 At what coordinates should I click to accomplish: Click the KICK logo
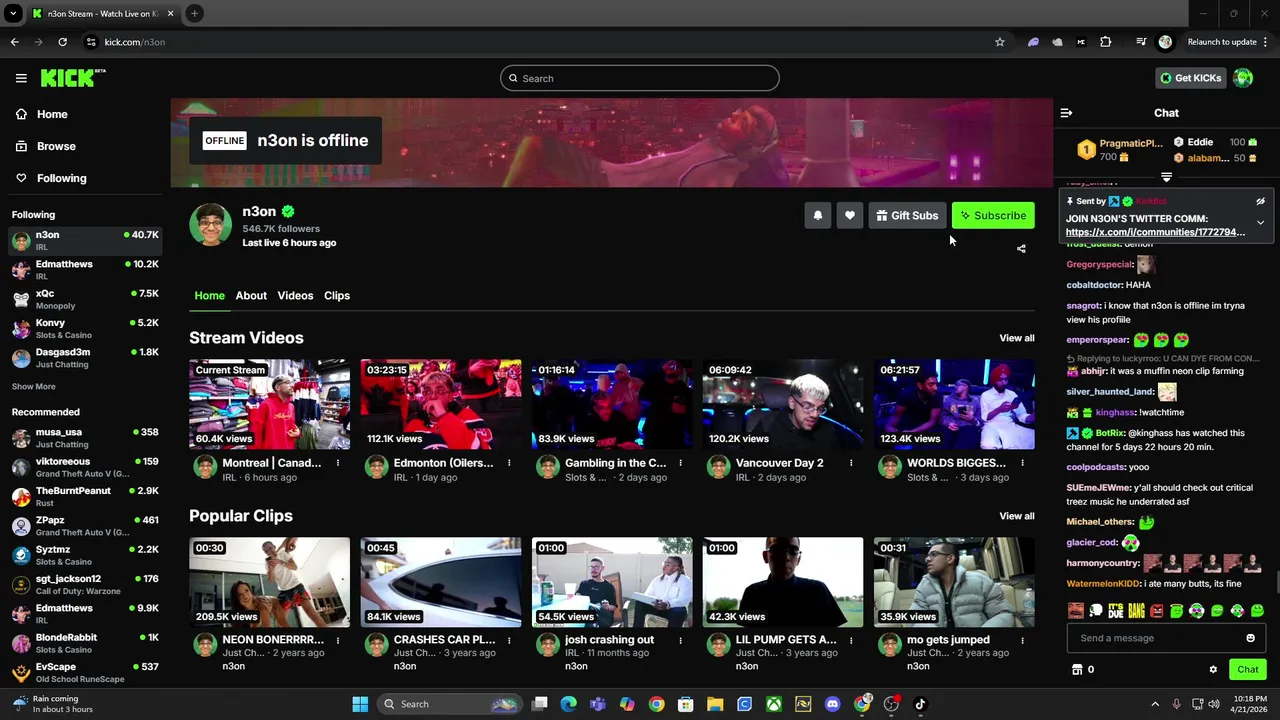point(72,78)
